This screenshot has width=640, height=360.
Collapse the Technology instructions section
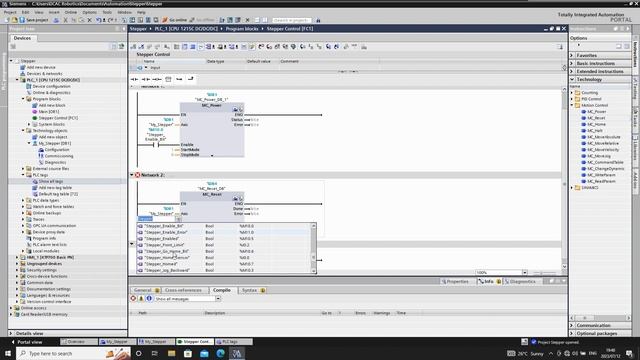coord(572,79)
